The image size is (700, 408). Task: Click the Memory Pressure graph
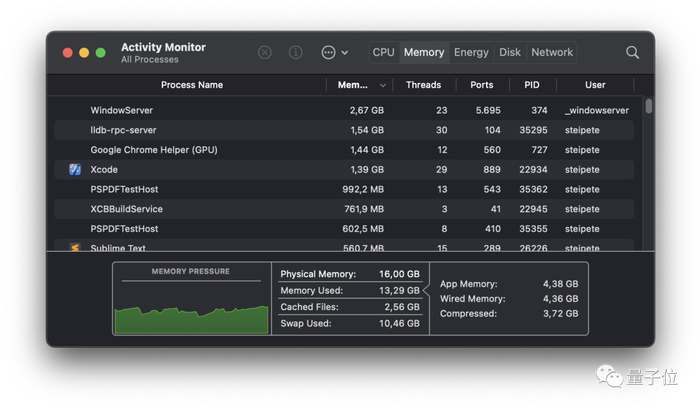(x=191, y=305)
